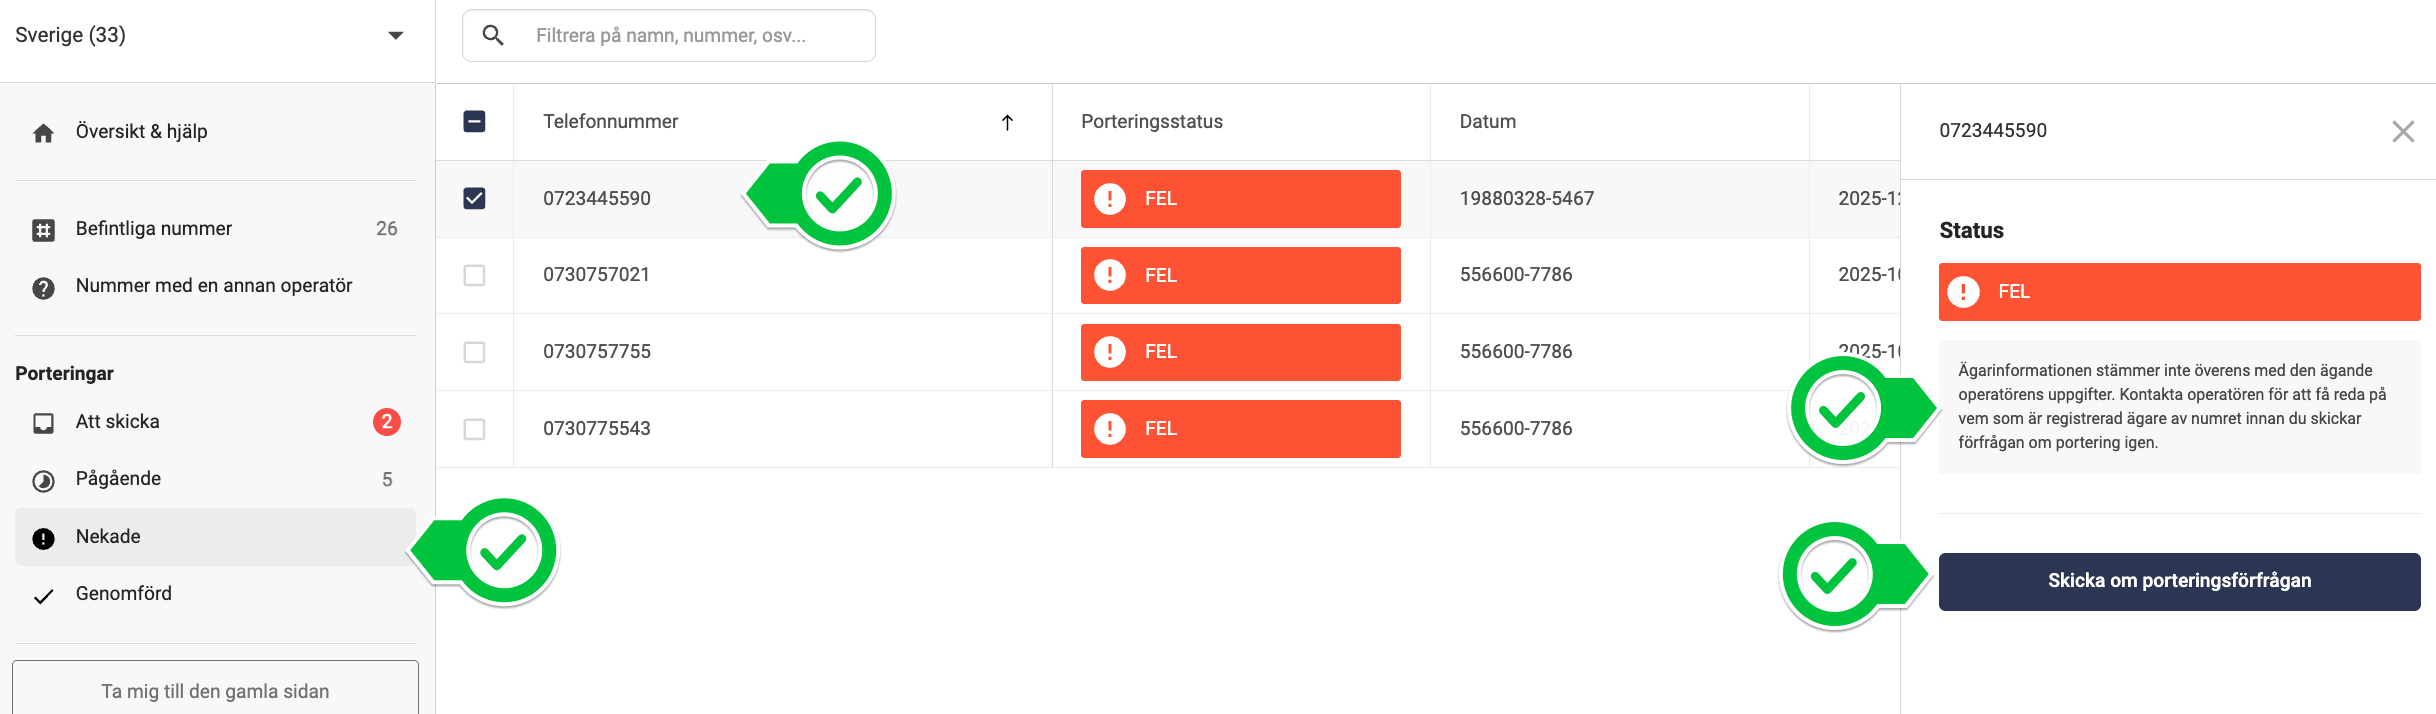
Task: Click the search magnifier icon in filter bar
Action: point(493,36)
